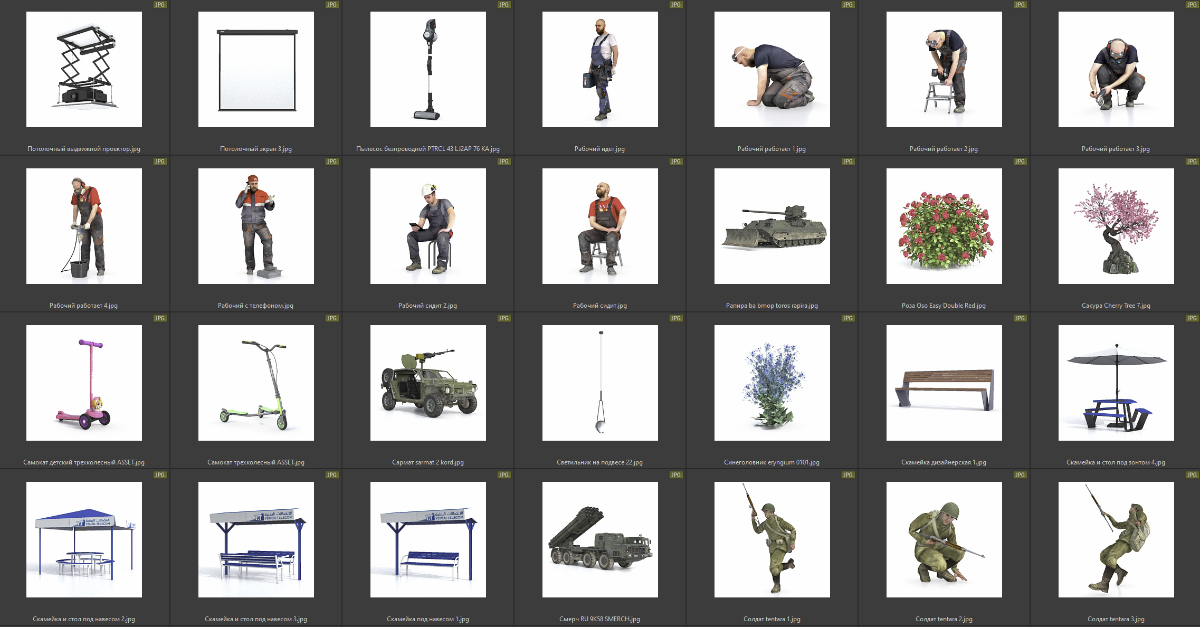Select the worker kneeling on all fours
The width and height of the screenshot is (1200, 627).
(773, 69)
